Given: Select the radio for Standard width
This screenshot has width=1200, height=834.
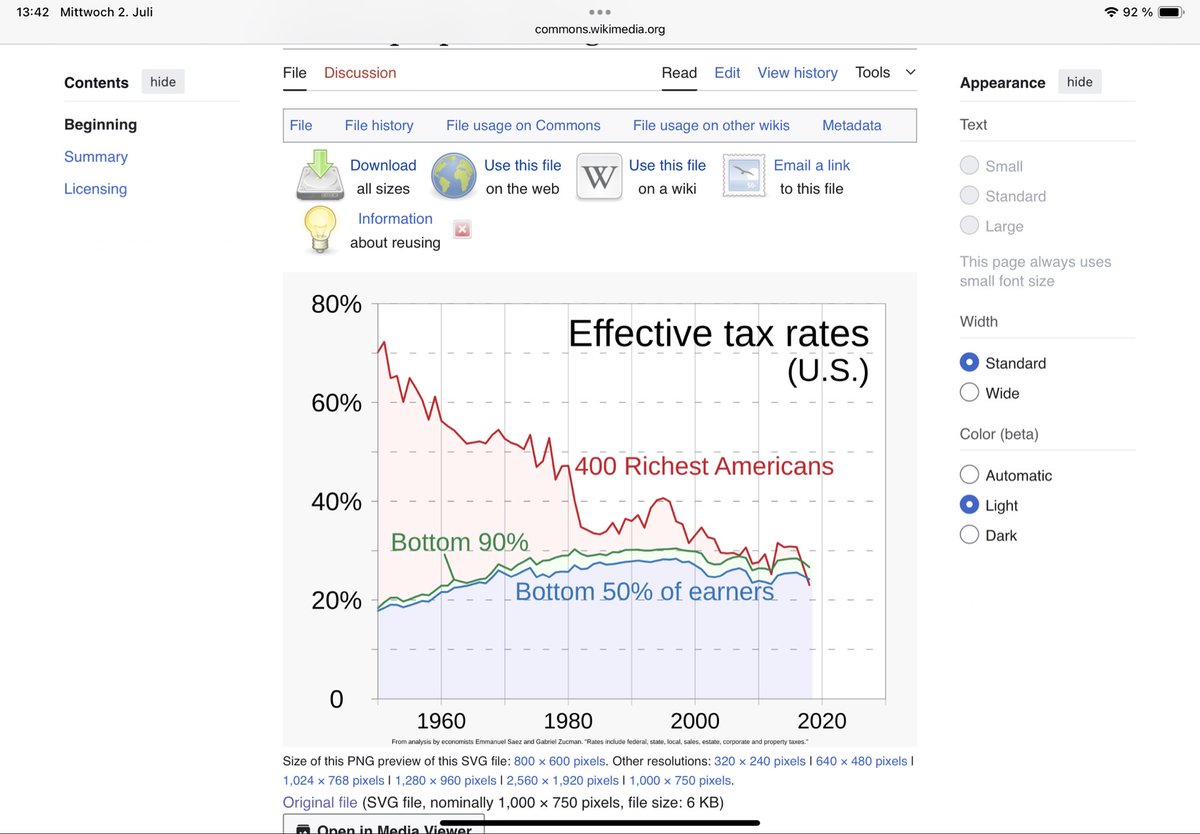Looking at the screenshot, I should 969,363.
